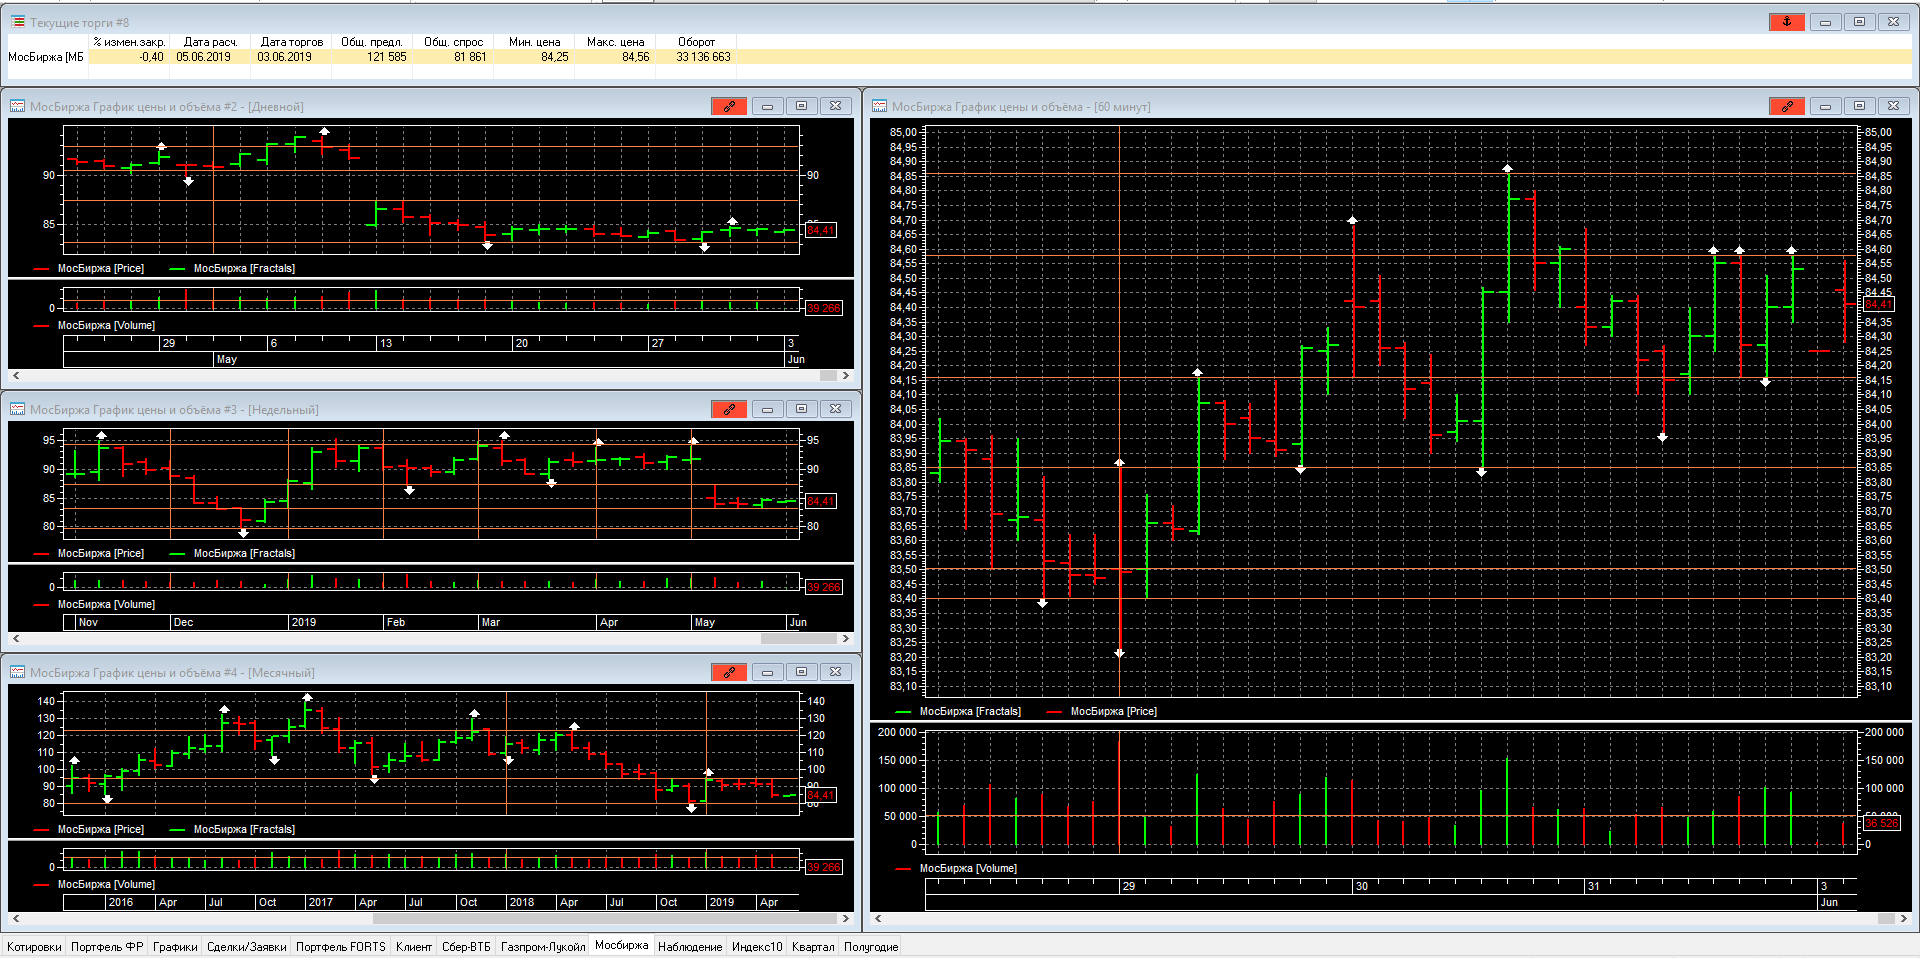Switch to the Полугодие tab
Viewport: 1920px width, 958px height.
click(x=871, y=947)
